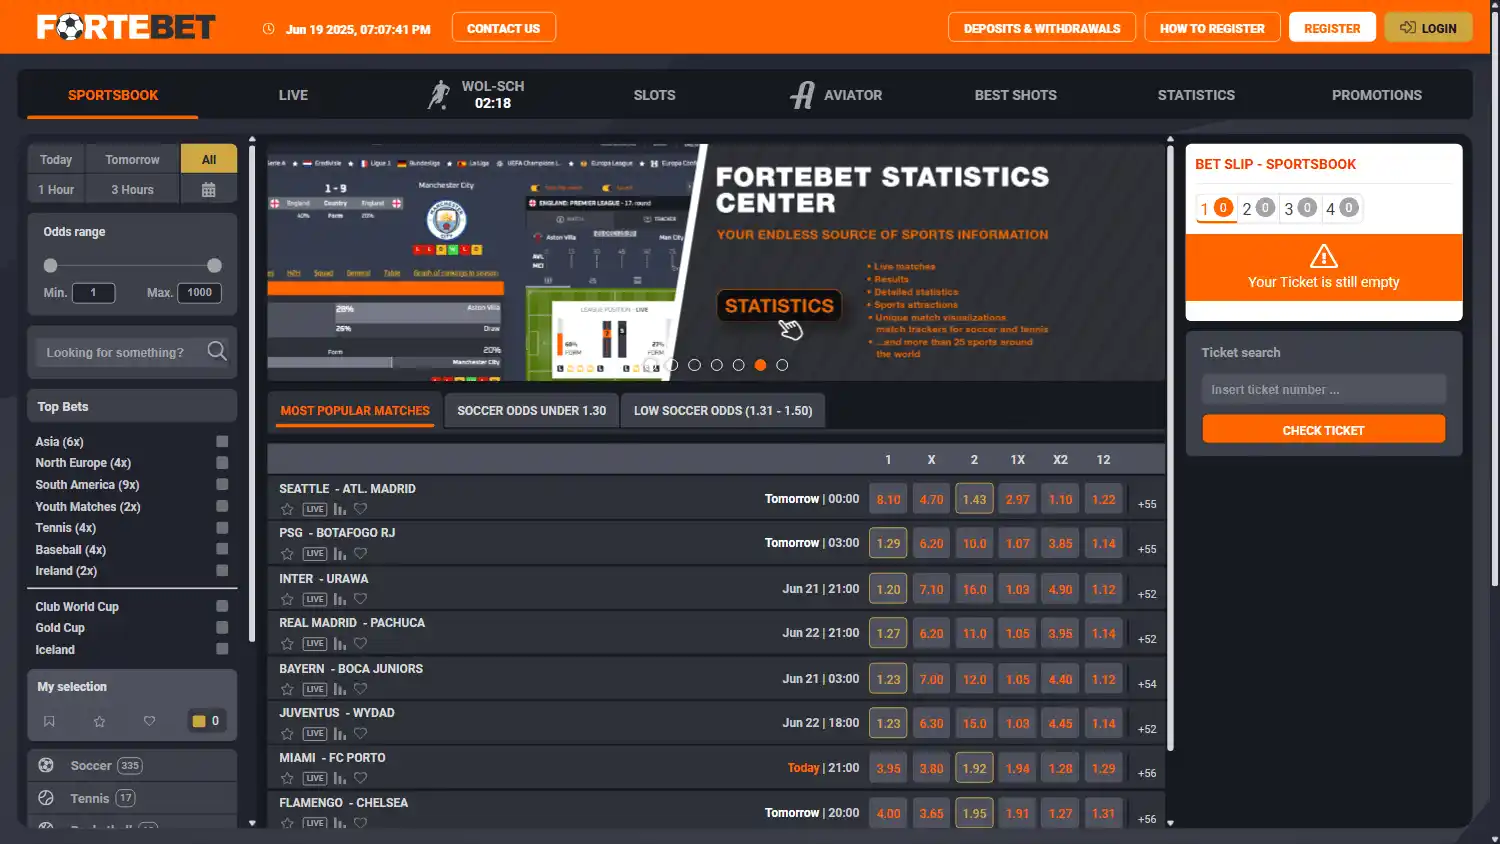This screenshot has width=1500, height=844.
Task: Click the star icon for Bayern - Boca Juniors
Action: coord(287,689)
